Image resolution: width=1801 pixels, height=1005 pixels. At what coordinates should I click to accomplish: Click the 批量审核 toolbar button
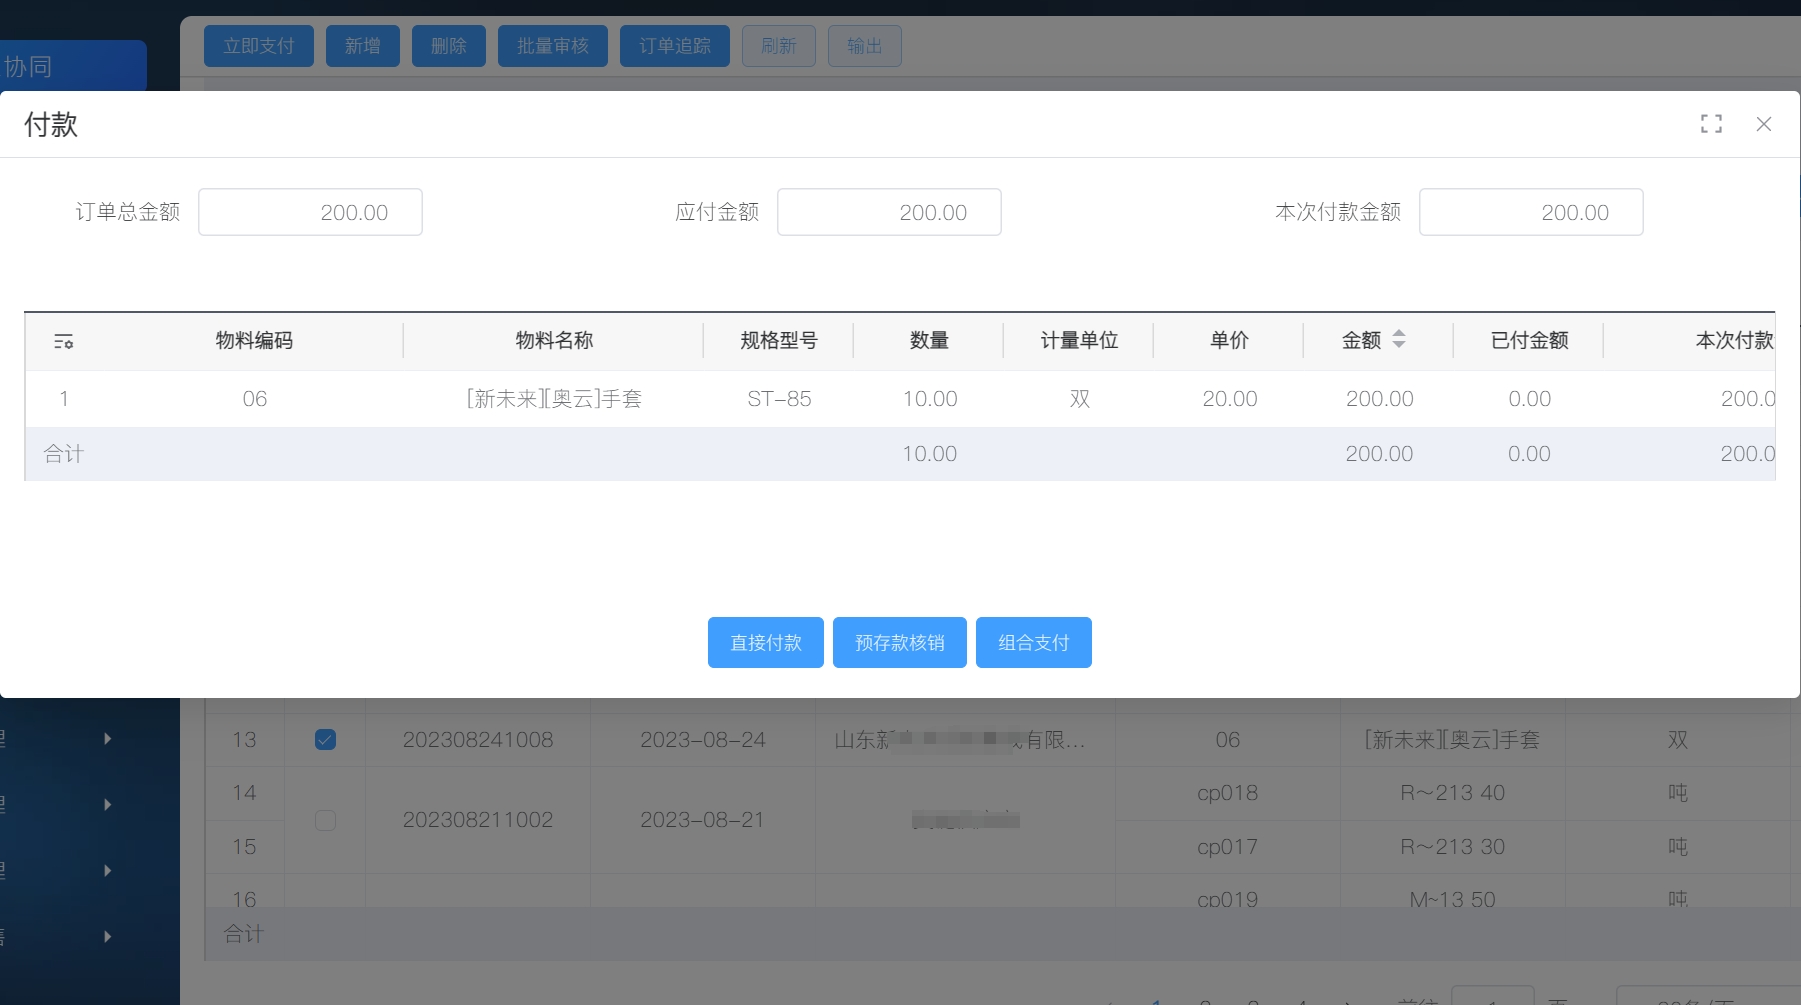coord(552,46)
